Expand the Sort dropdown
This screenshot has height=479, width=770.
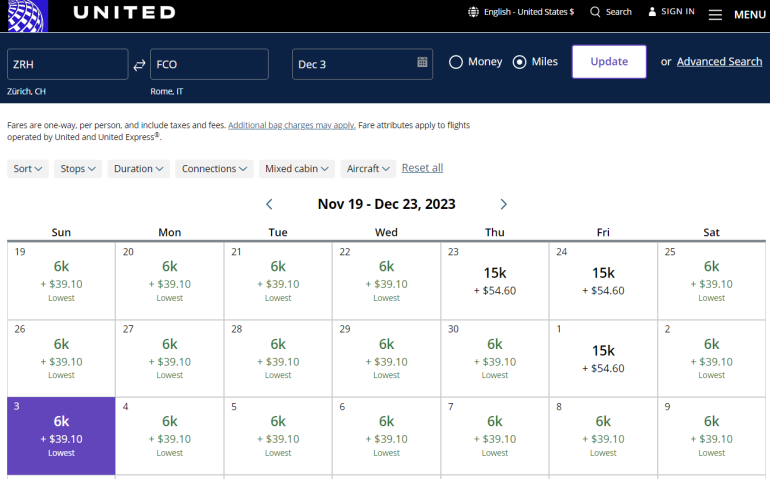click(x=28, y=169)
